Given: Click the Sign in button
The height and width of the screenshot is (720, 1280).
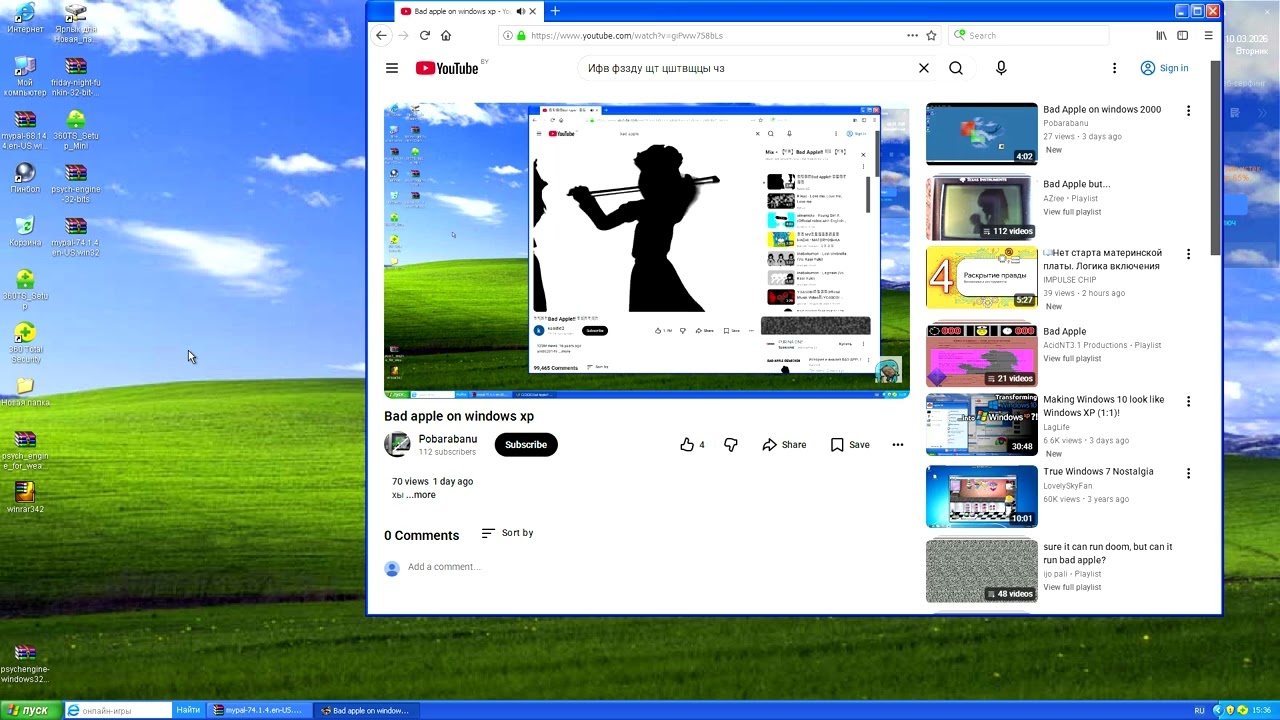Looking at the screenshot, I should [x=1165, y=68].
